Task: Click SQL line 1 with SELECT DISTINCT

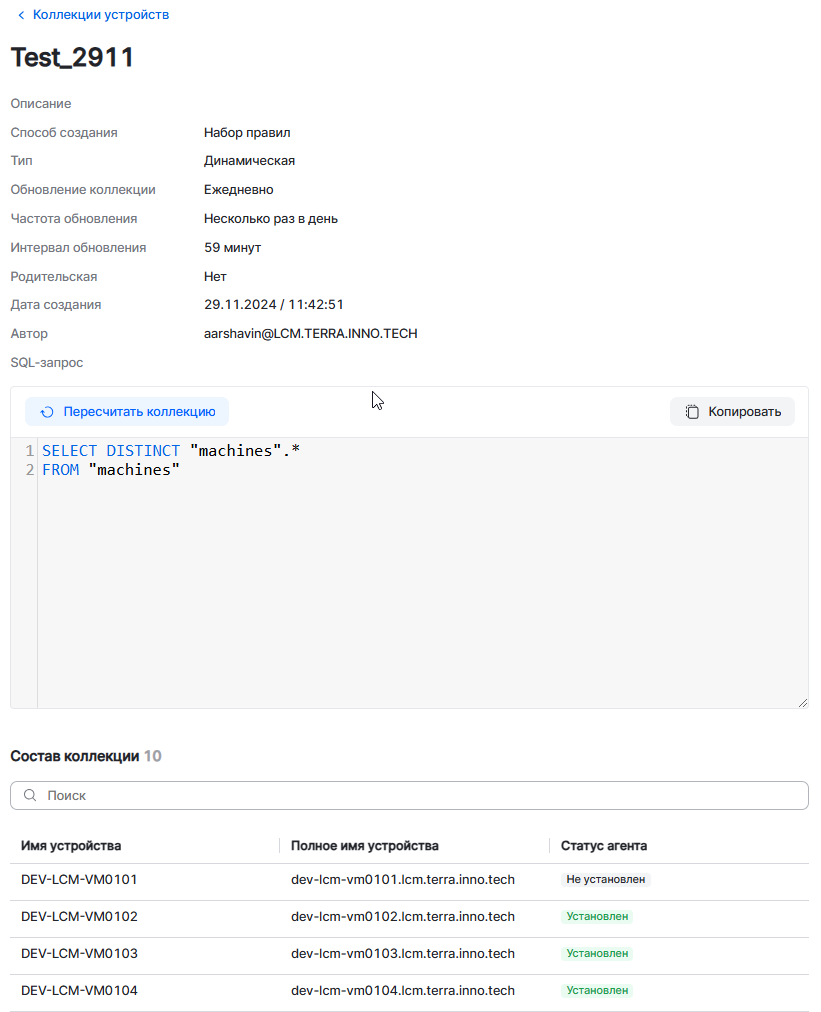Action: tap(170, 451)
